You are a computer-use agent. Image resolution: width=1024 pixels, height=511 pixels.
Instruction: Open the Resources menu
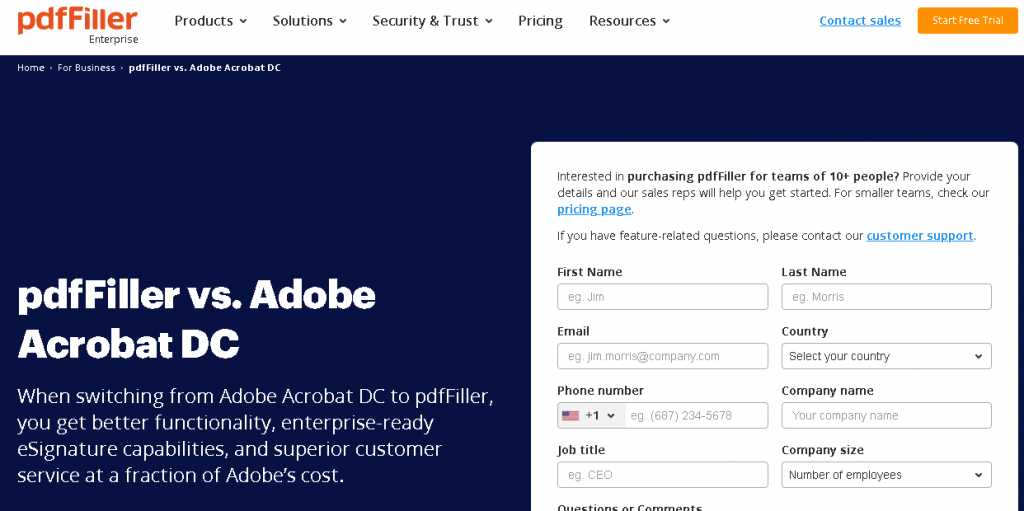point(630,21)
